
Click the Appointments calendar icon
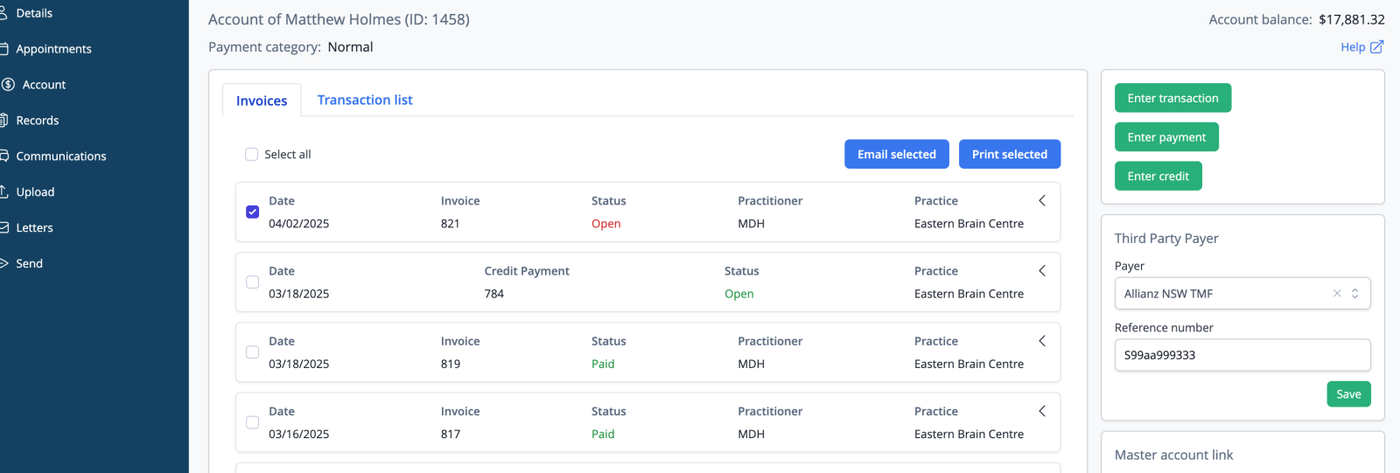(3, 49)
